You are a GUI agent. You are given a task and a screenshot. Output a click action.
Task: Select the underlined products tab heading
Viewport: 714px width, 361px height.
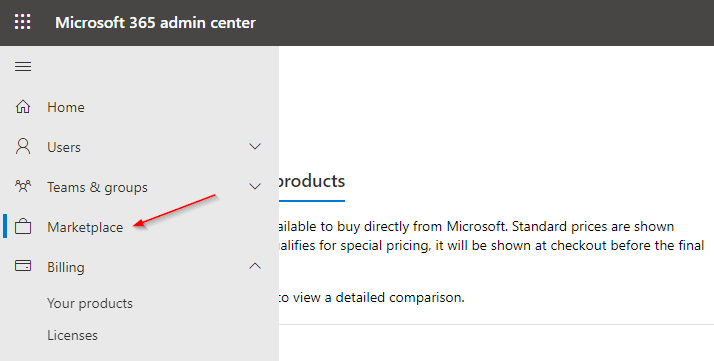click(x=311, y=182)
